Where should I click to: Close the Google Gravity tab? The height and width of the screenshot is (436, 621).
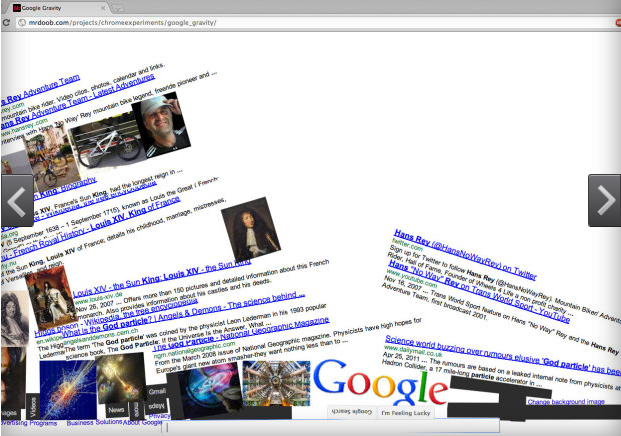pos(103,8)
